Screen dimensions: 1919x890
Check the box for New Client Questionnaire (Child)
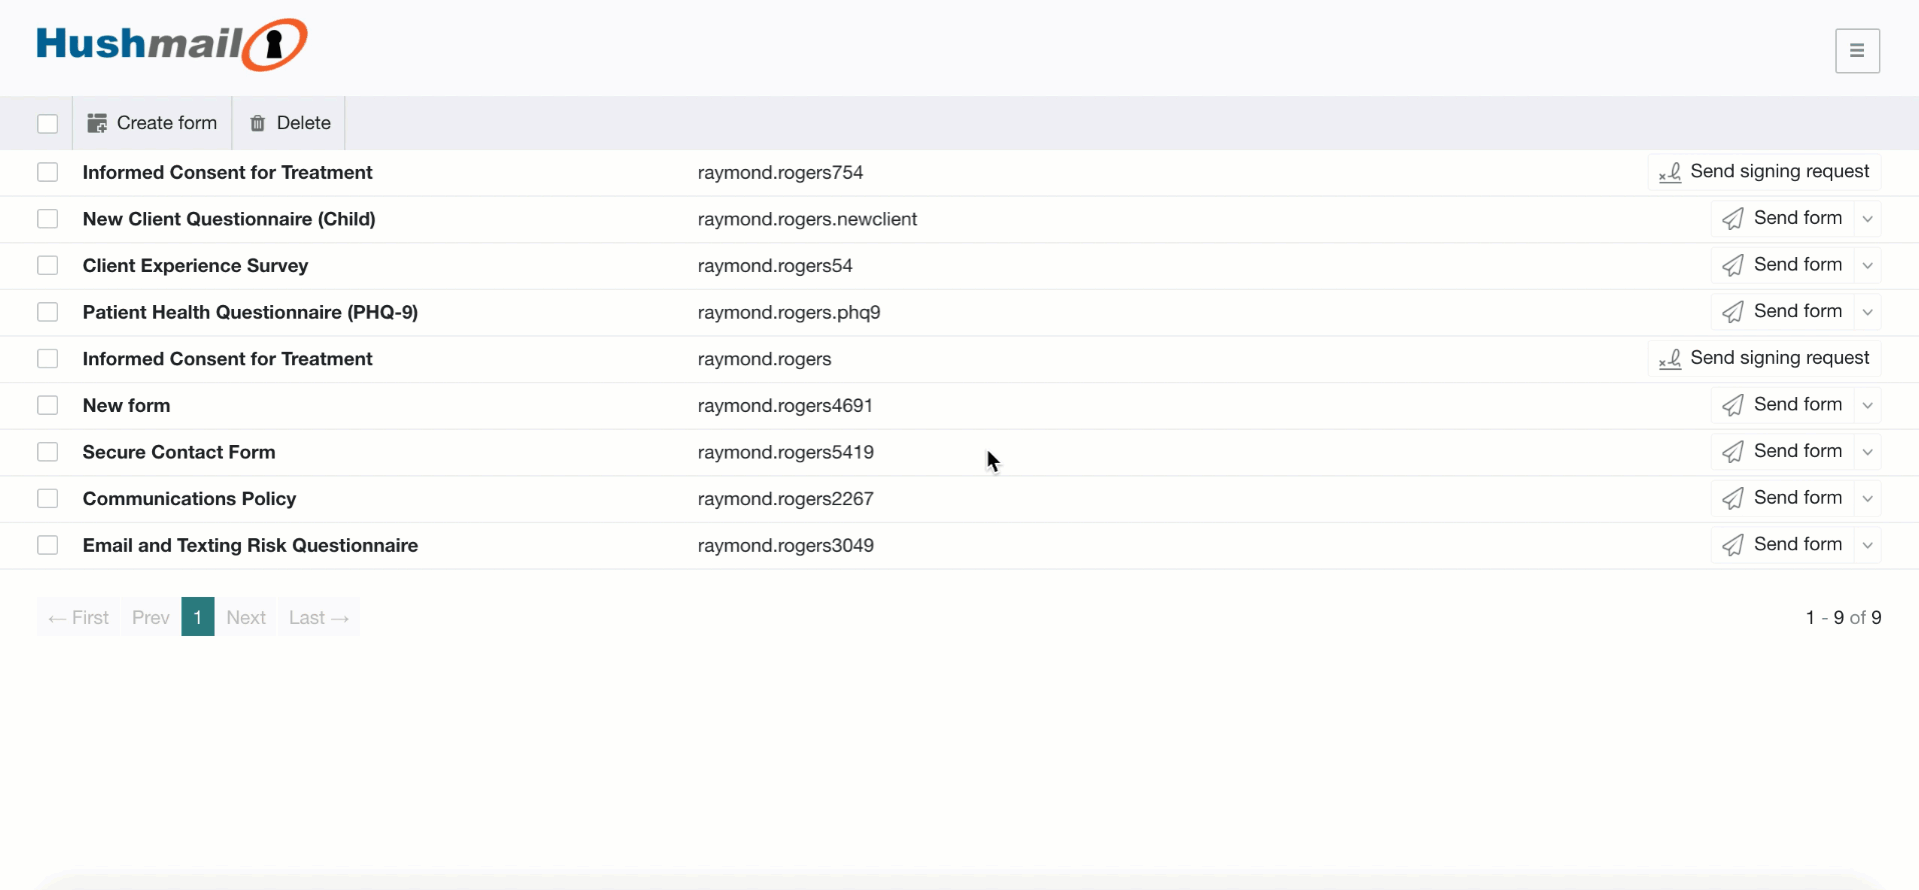pos(48,219)
